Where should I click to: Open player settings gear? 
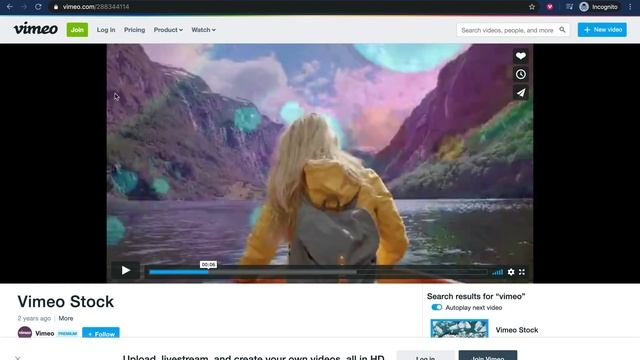pos(511,272)
